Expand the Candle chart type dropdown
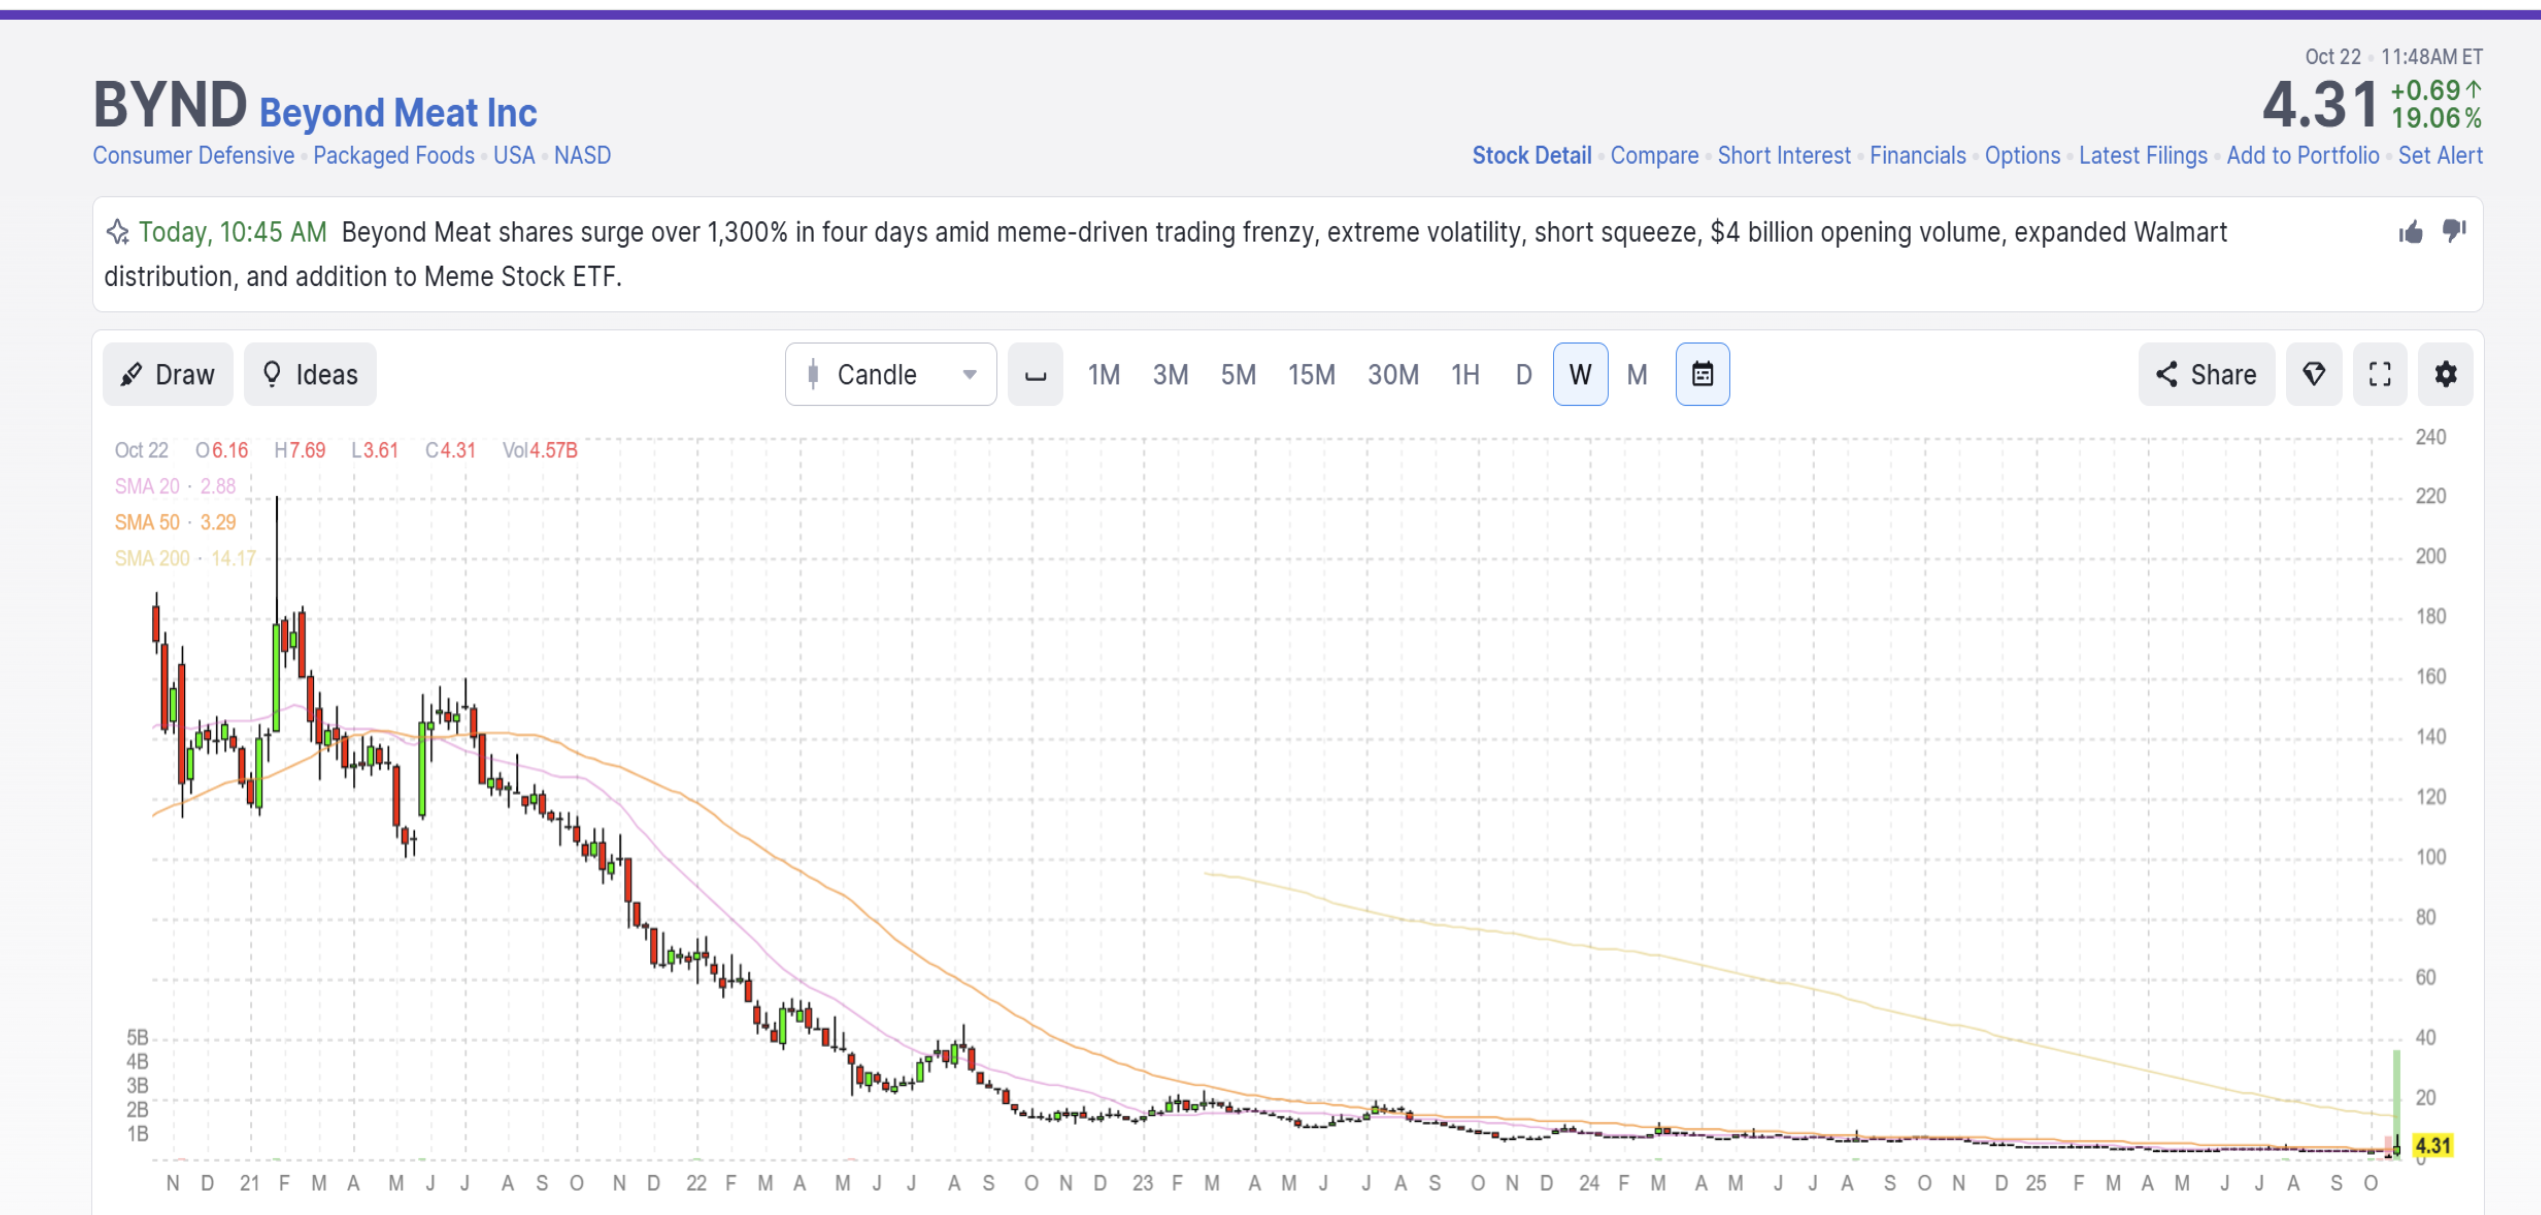 [x=876, y=374]
